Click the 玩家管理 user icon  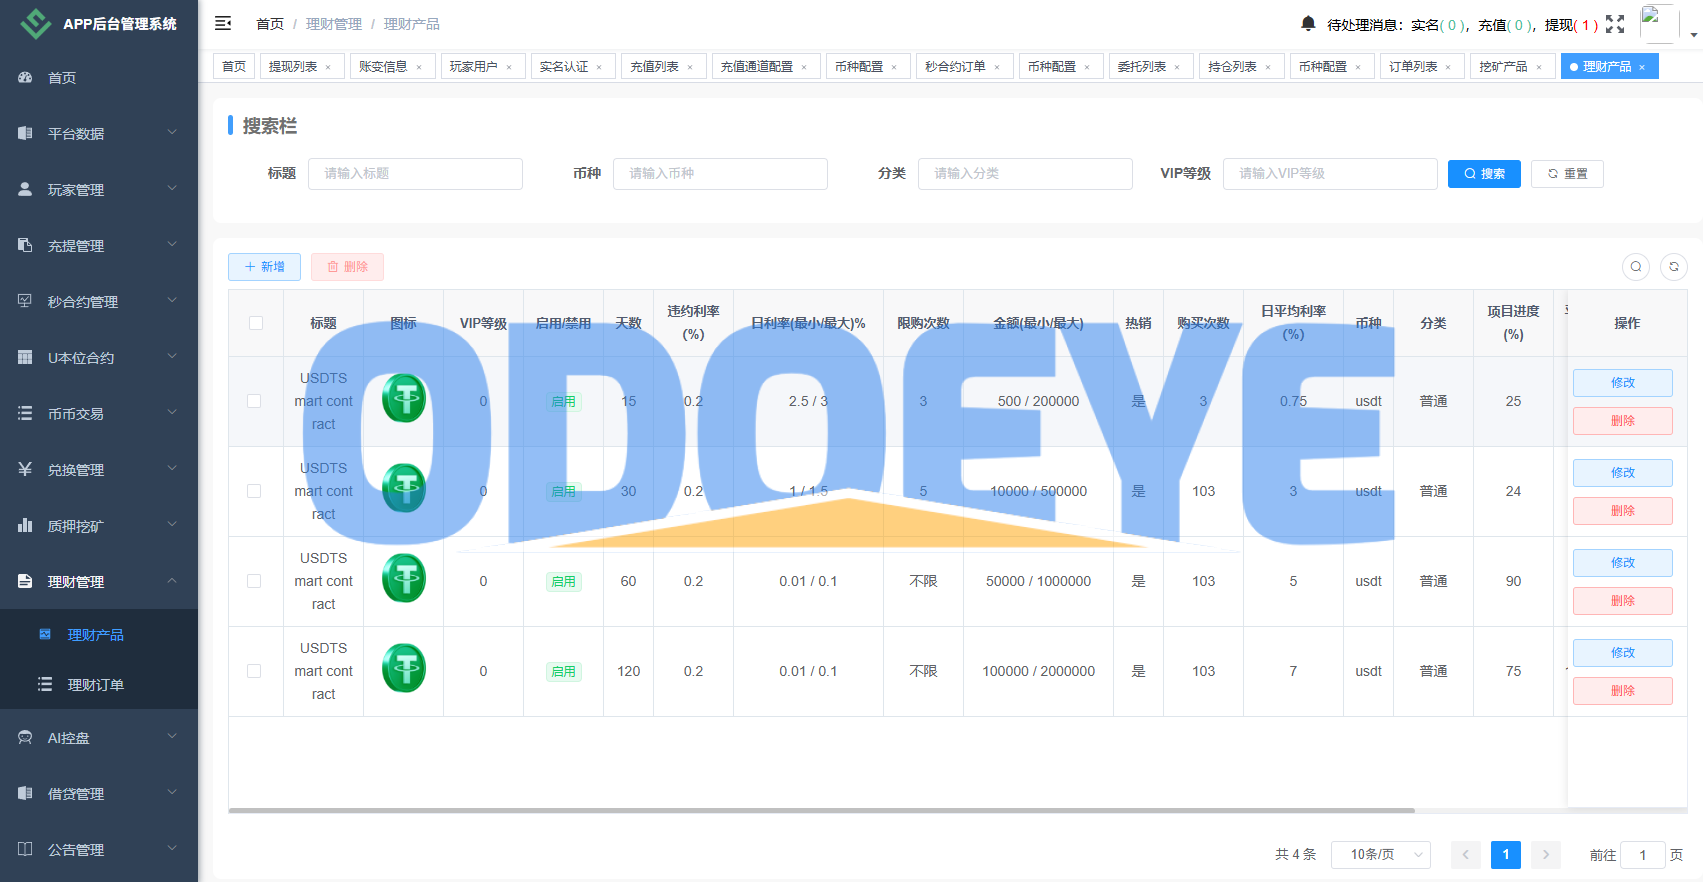coord(25,189)
